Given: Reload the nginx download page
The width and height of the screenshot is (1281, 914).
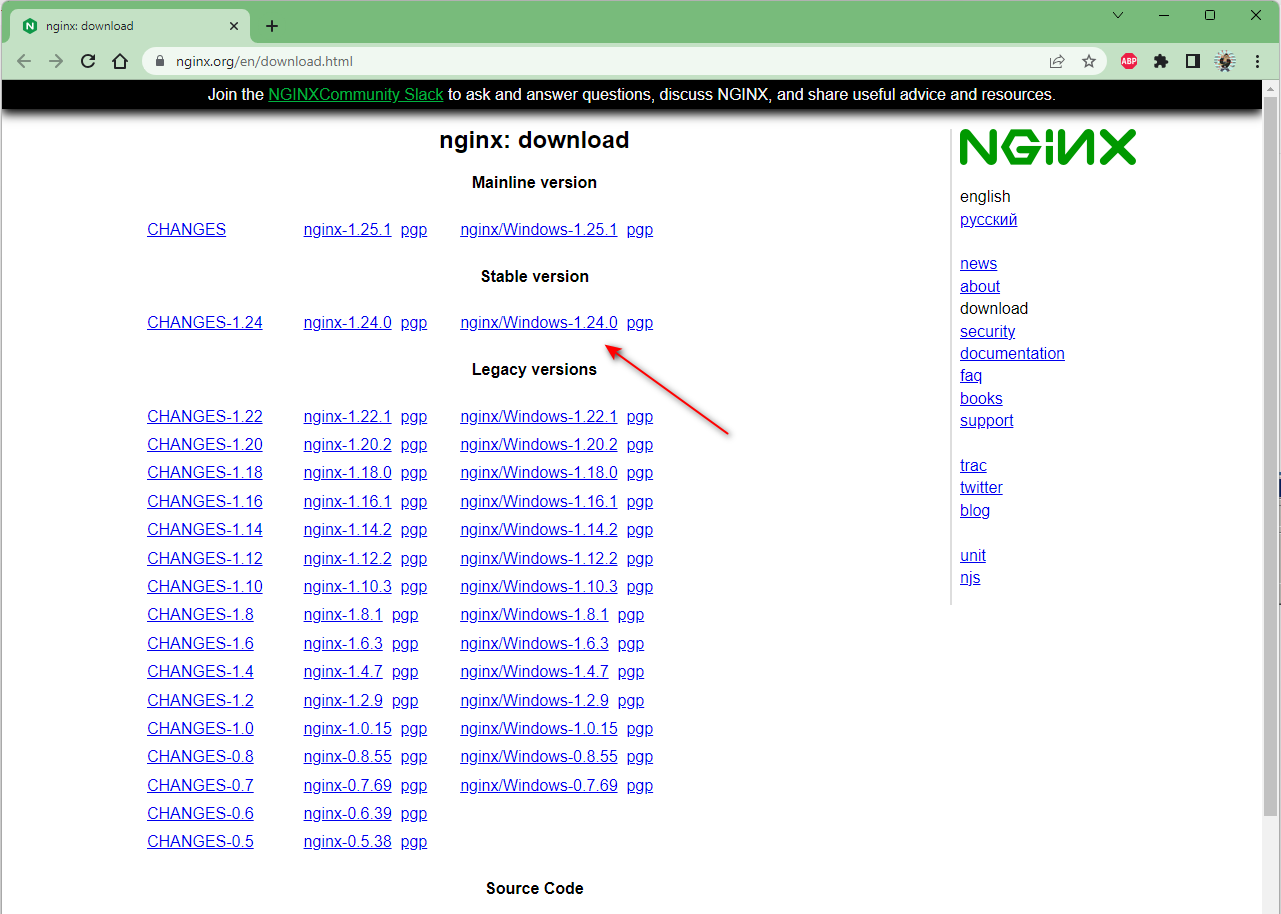Looking at the screenshot, I should (88, 61).
